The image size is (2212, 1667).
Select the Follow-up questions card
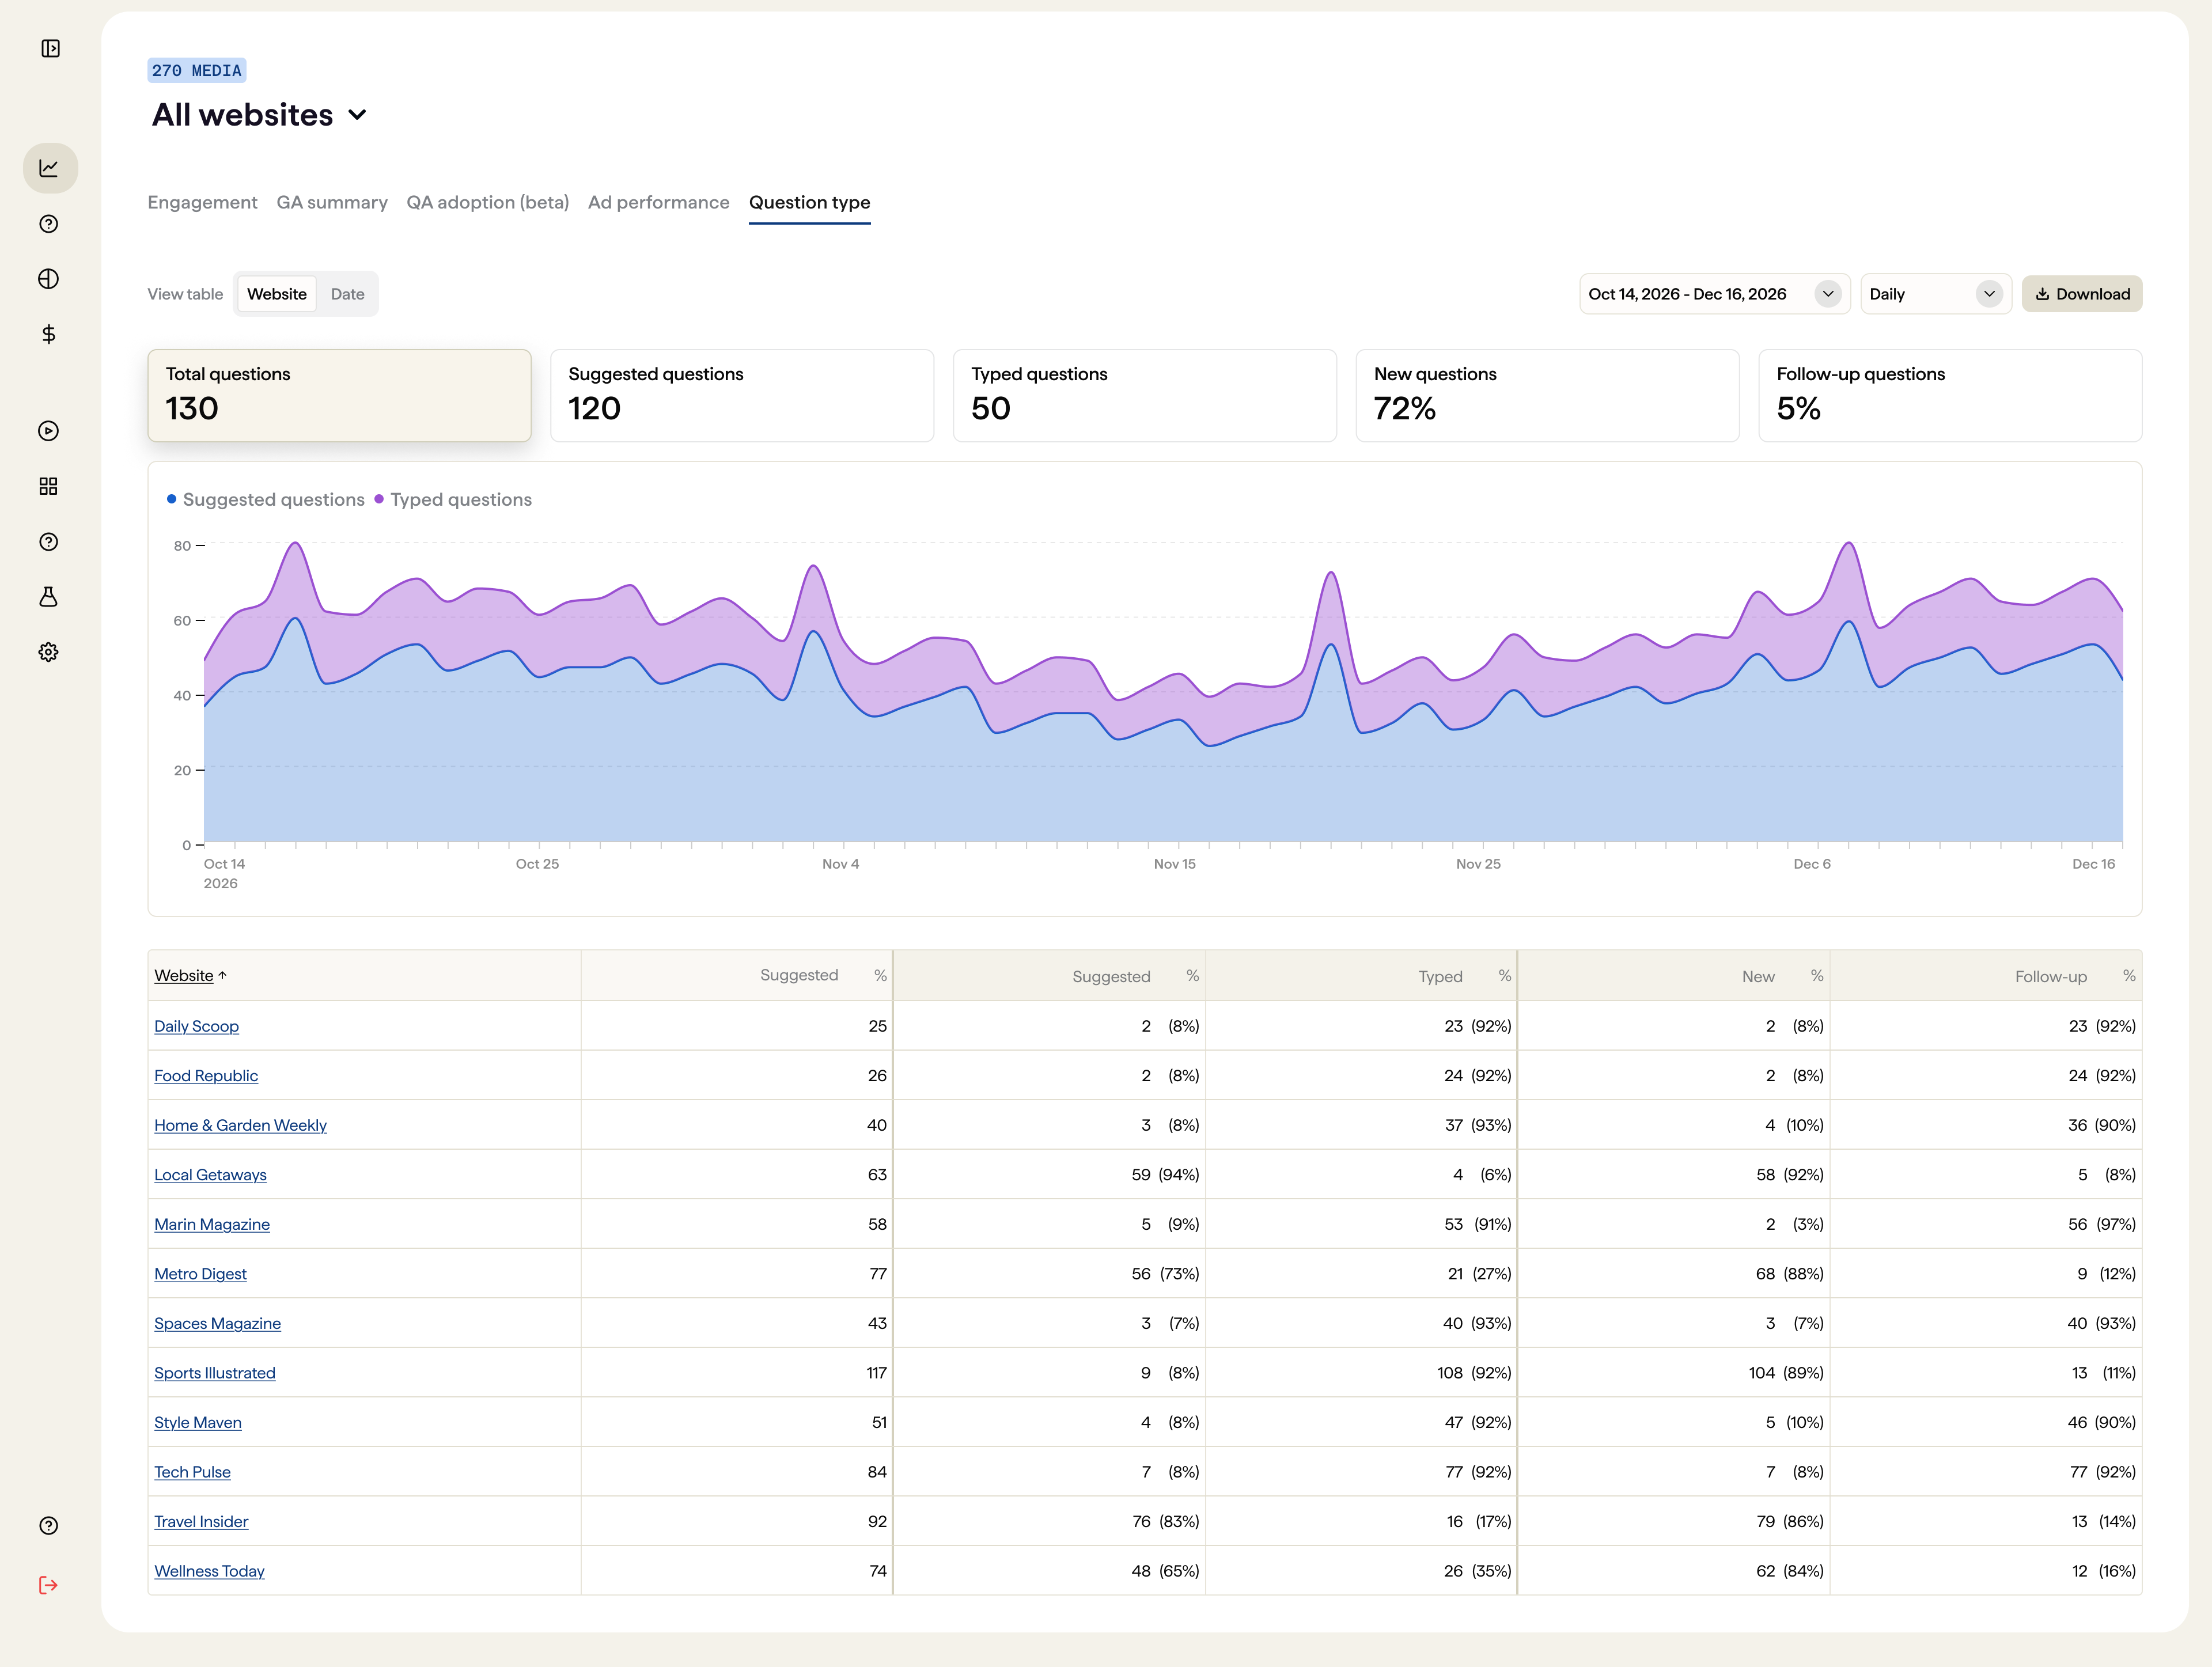pos(1950,395)
